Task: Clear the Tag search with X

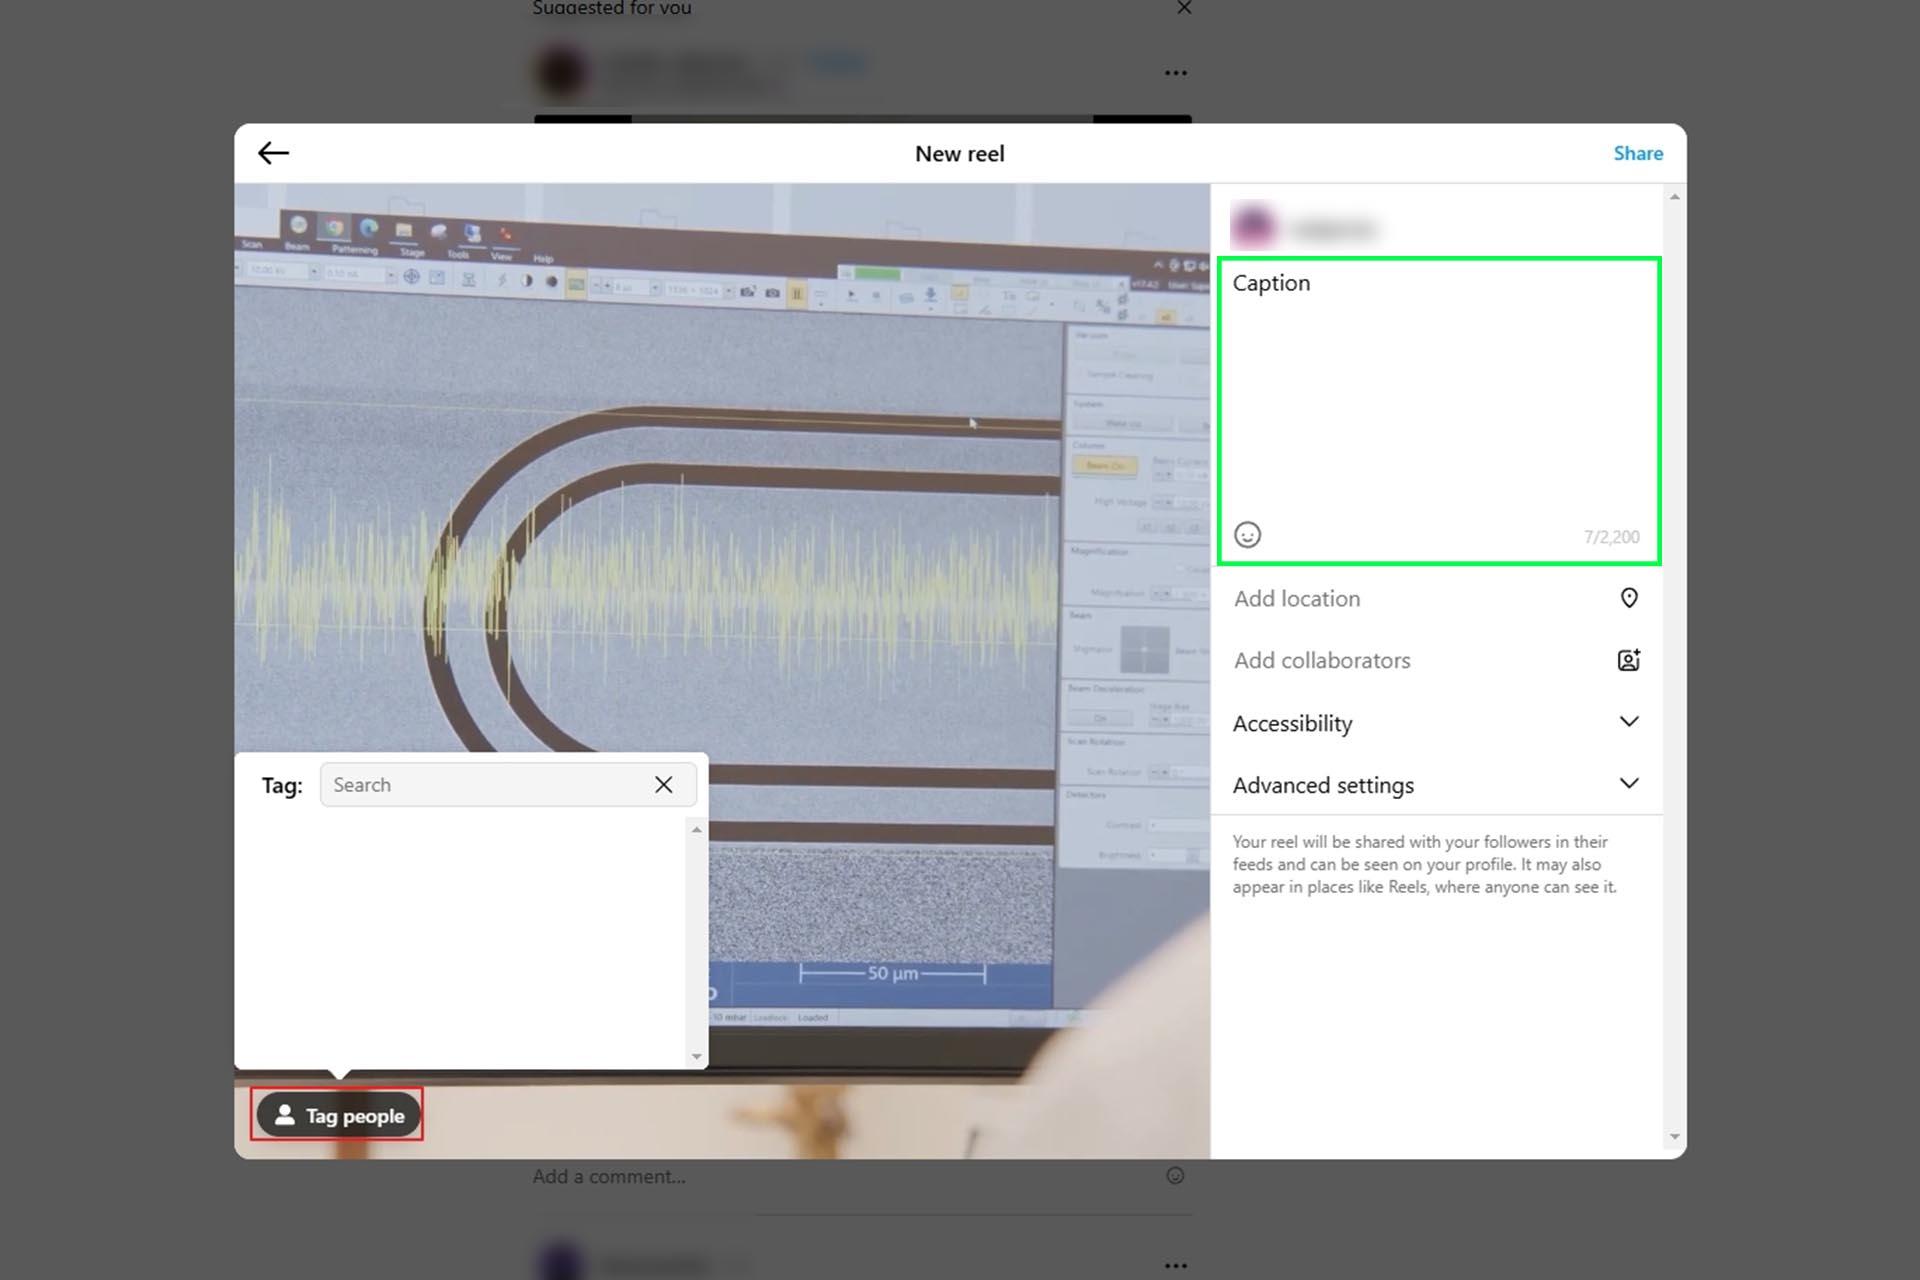Action: tap(664, 785)
